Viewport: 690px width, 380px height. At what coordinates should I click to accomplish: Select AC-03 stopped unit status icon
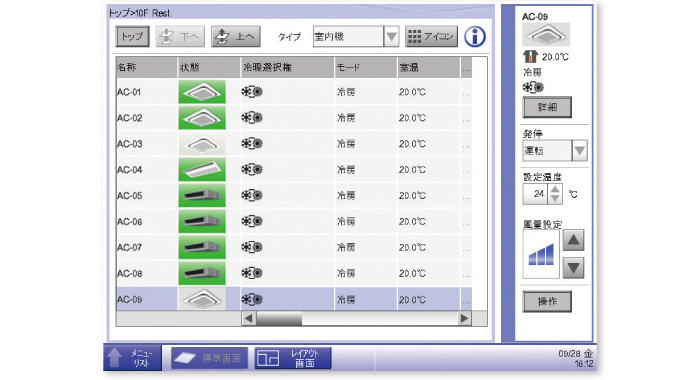[202, 144]
